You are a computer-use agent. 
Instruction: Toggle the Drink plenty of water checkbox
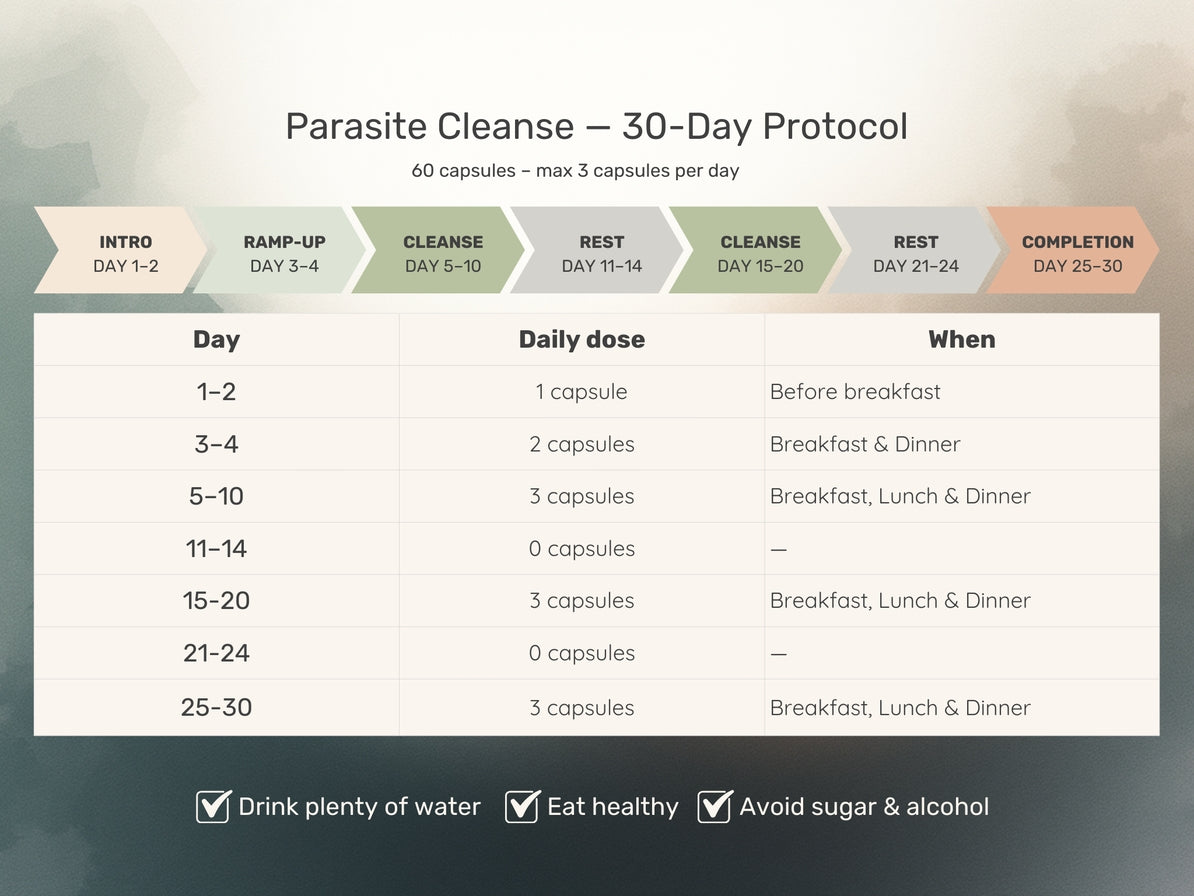(x=213, y=806)
